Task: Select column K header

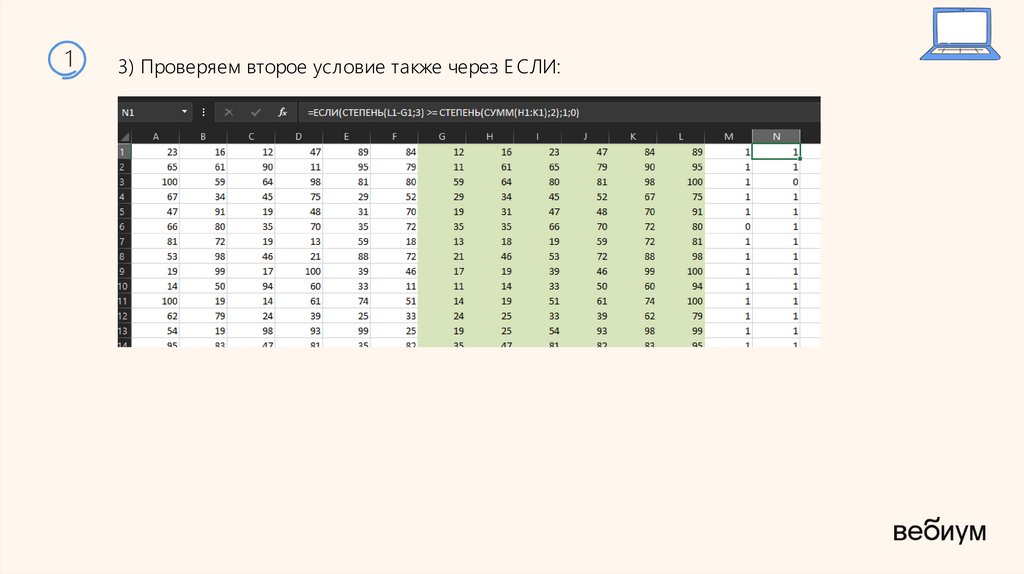Action: (x=632, y=136)
